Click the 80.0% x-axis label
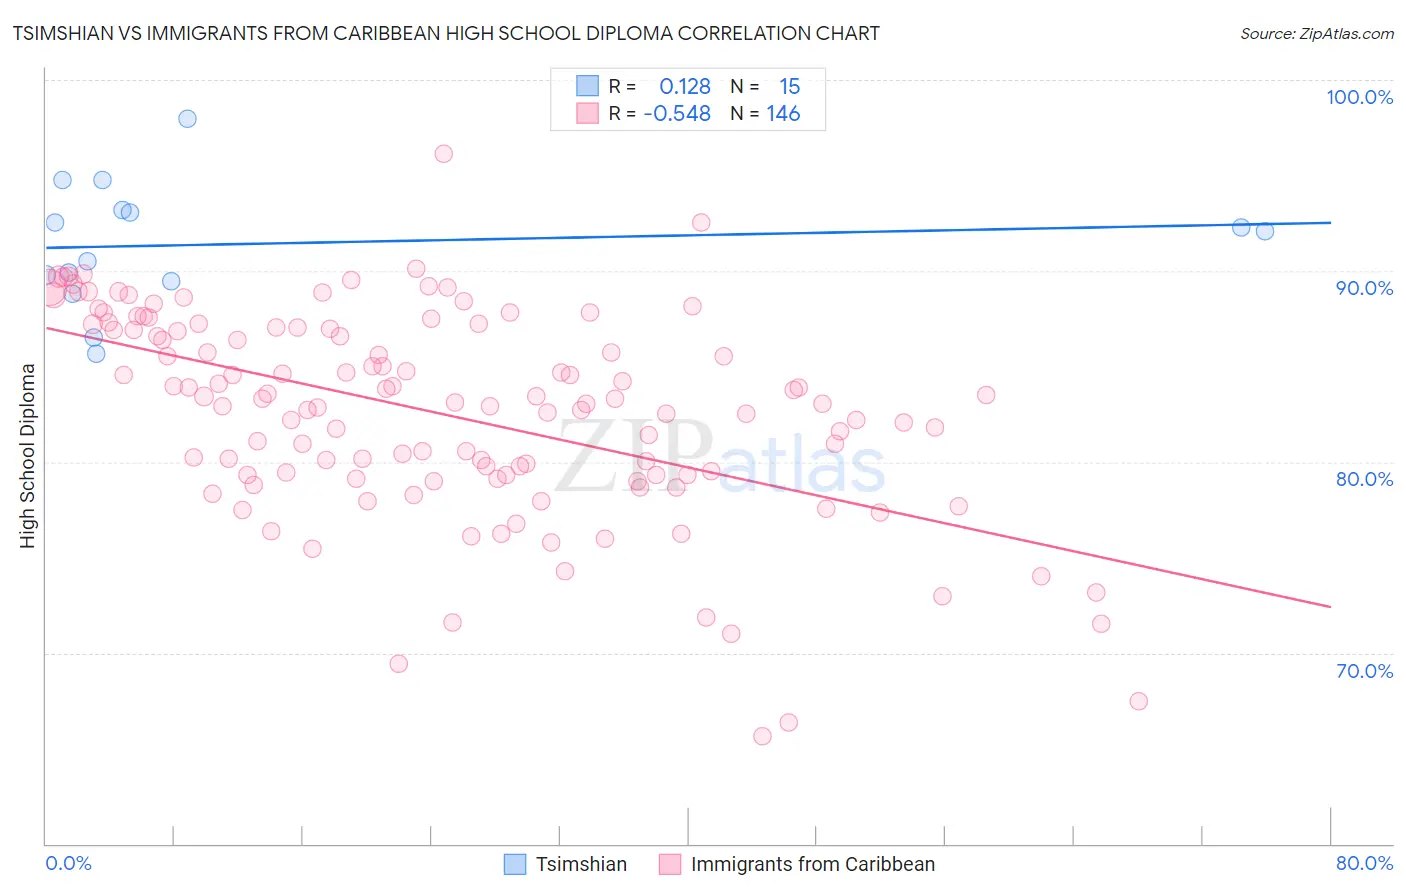The image size is (1406, 892). click(1365, 863)
